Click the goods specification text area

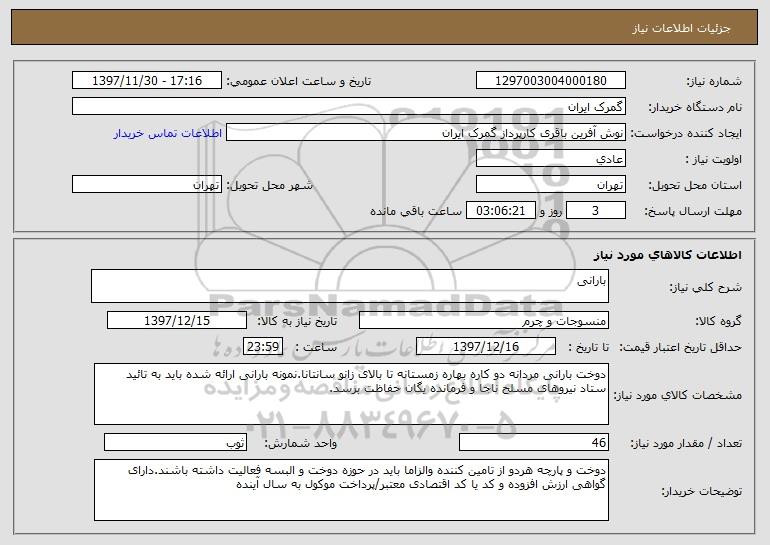[351, 394]
